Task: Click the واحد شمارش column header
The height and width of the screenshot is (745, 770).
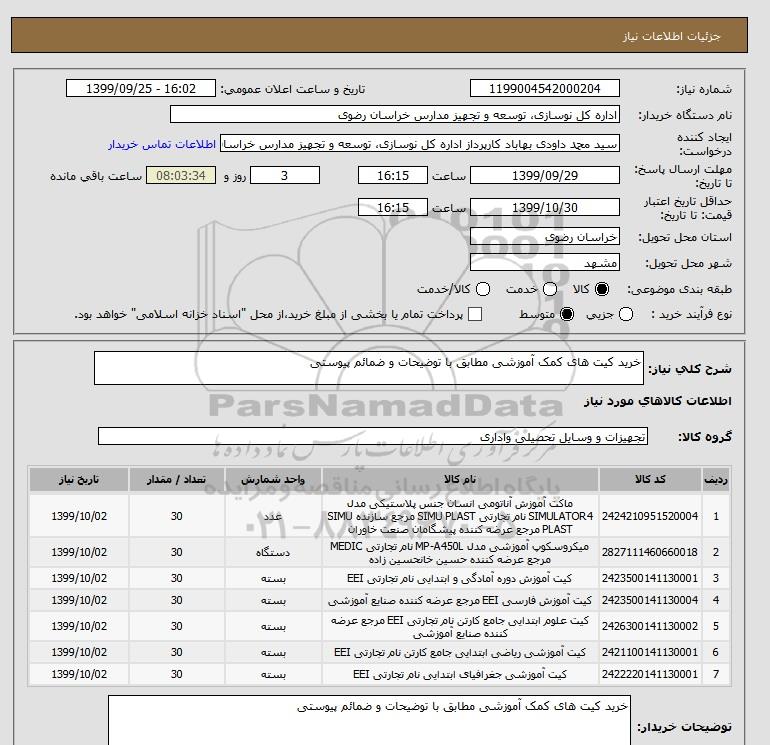Action: pyautogui.click(x=273, y=480)
